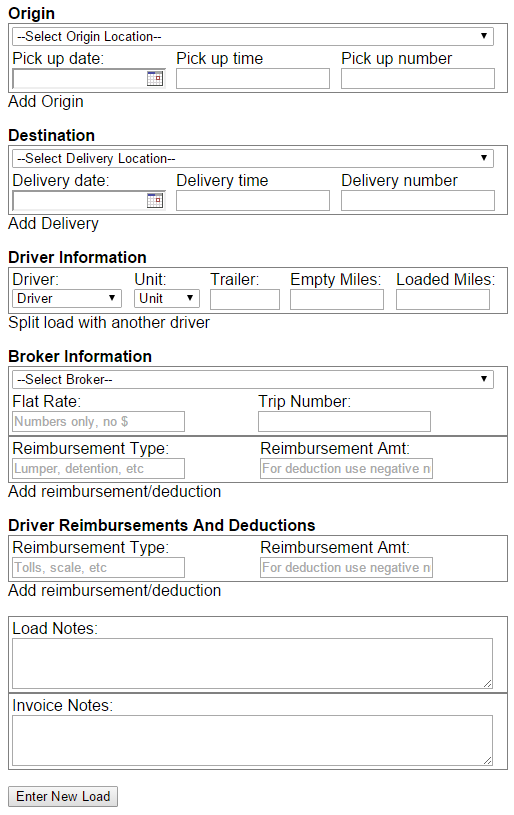The height and width of the screenshot is (815, 514).
Task: Open the Driver dropdown
Action: 67,298
